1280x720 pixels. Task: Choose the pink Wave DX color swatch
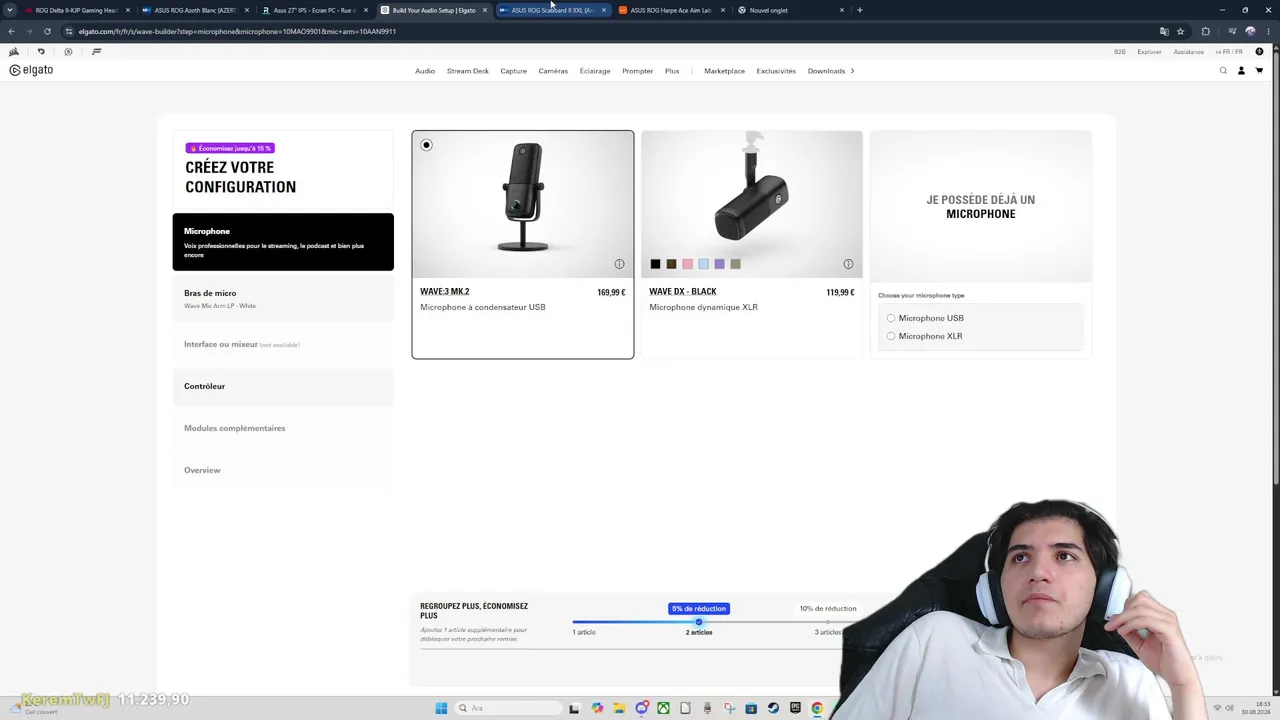[x=687, y=264]
